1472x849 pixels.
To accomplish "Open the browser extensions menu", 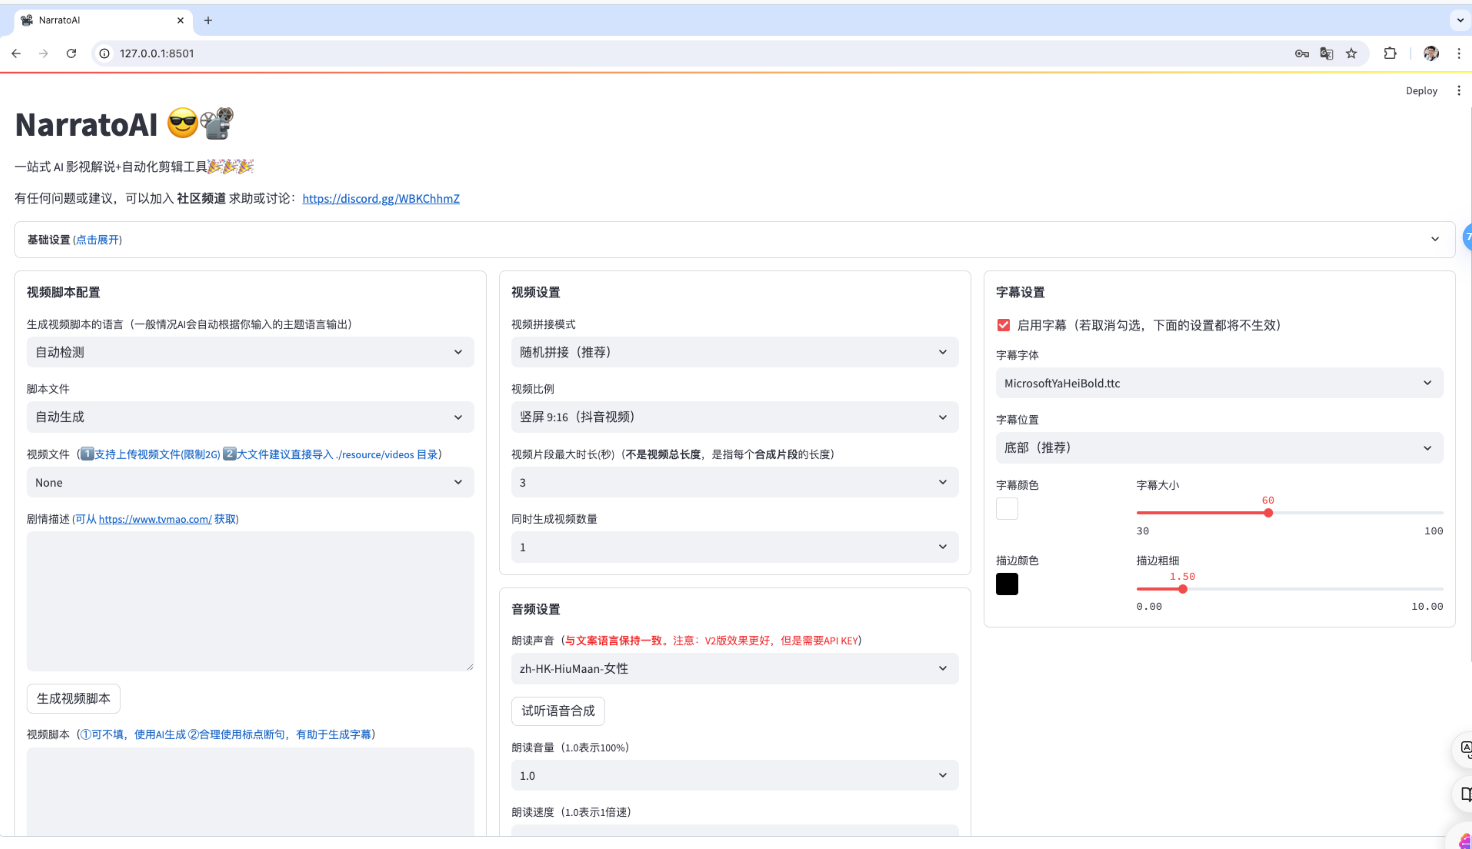I will click(1390, 54).
